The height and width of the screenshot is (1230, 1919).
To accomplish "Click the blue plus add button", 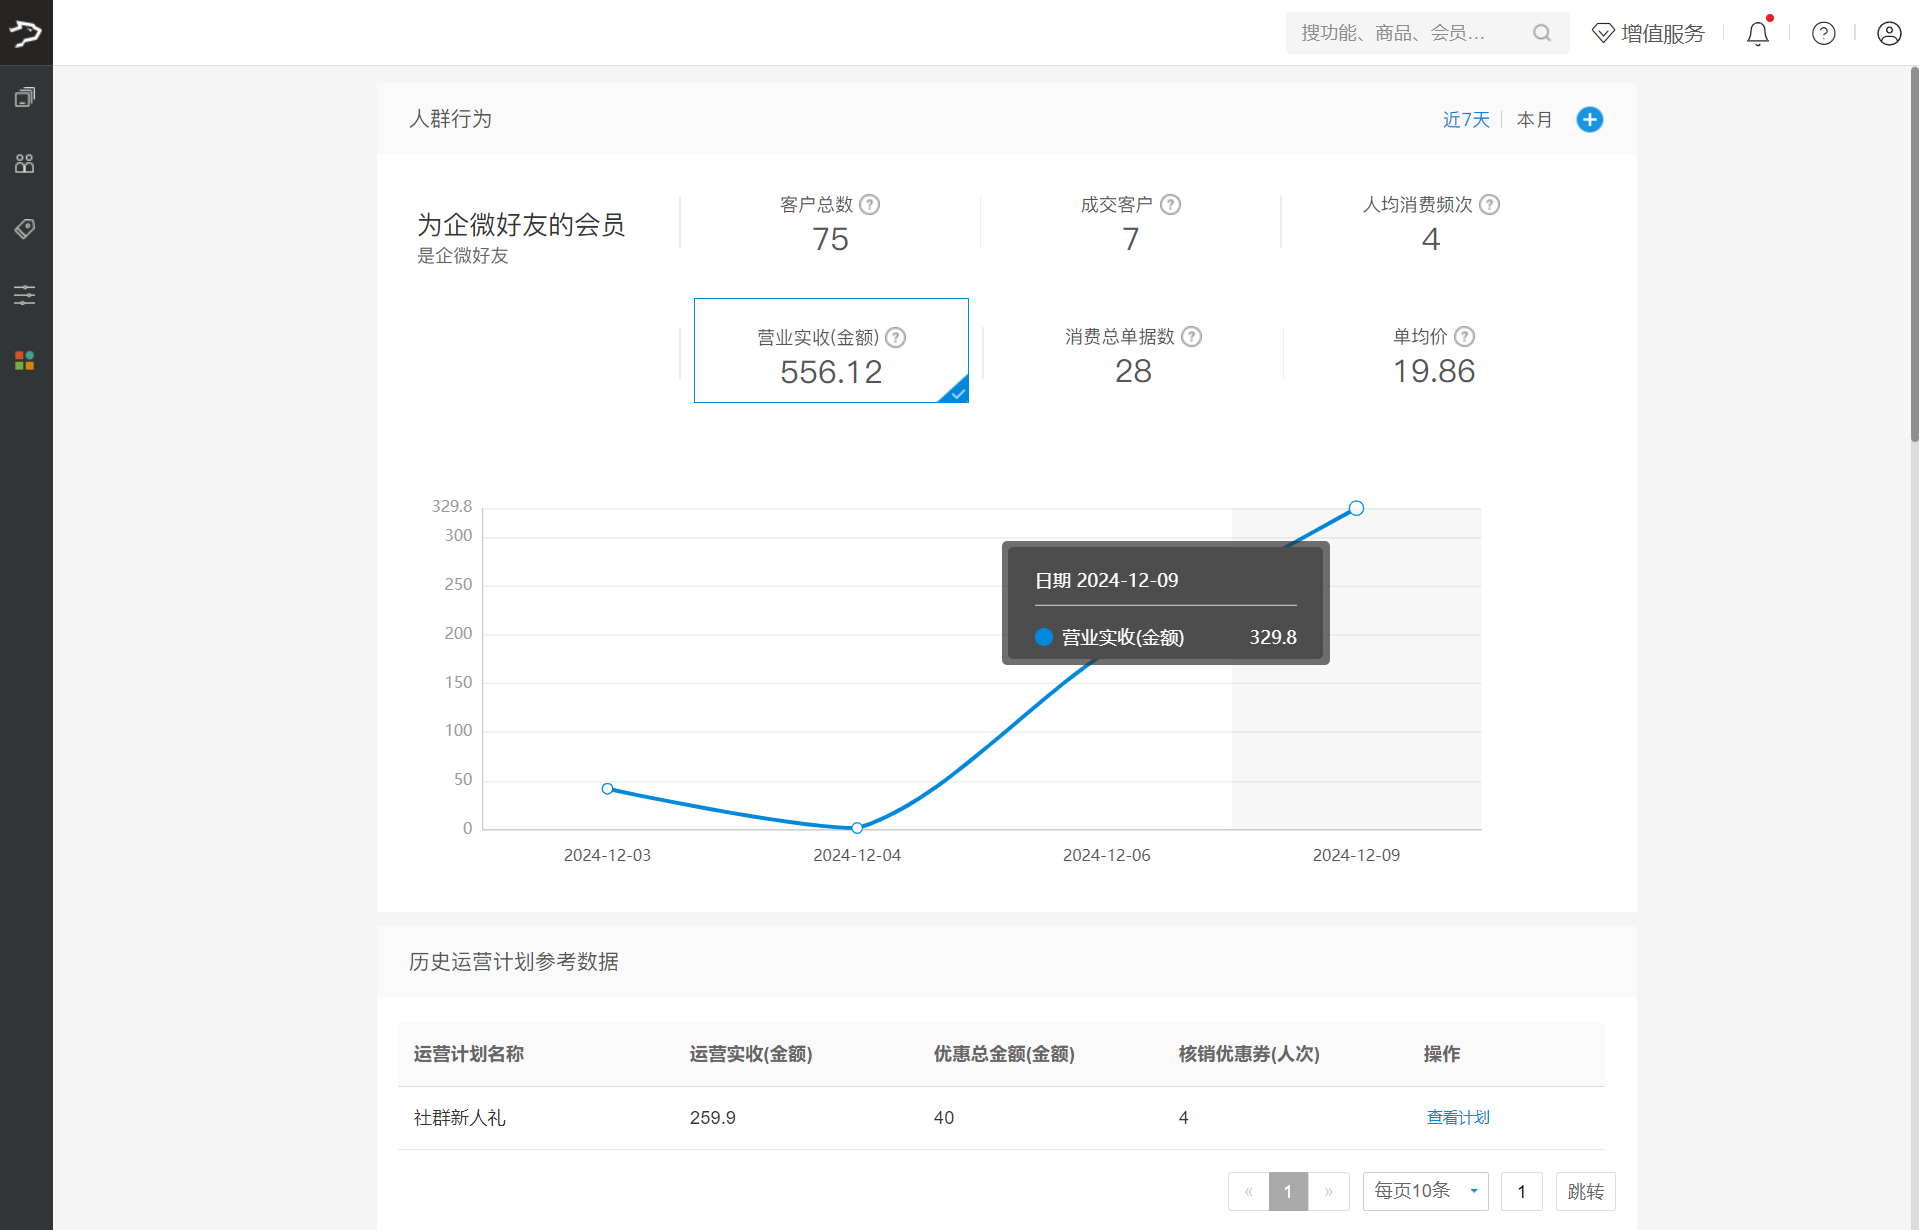I will (1589, 120).
